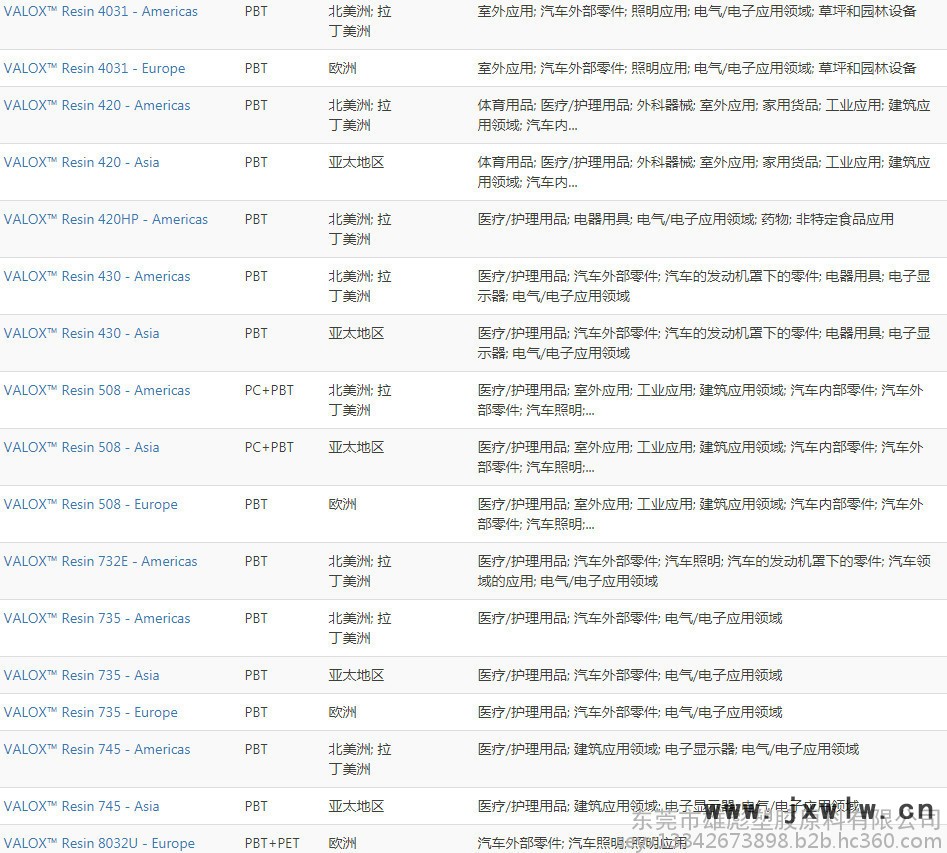Select VALOX Resin 420 - Asia link

(81, 163)
